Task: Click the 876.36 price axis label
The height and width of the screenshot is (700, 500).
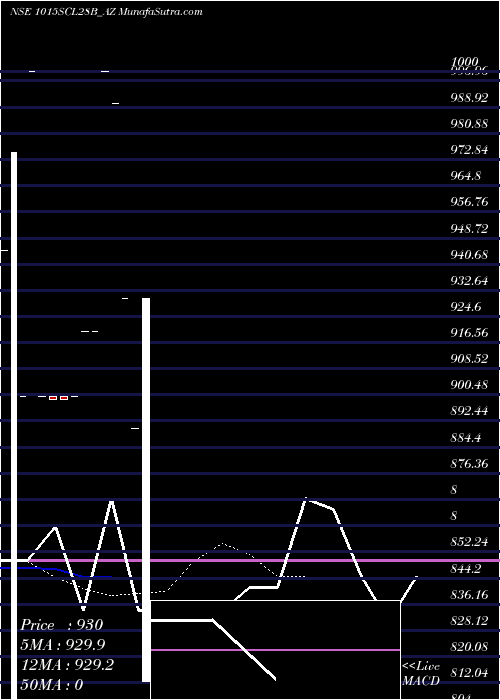Action: coord(469,464)
